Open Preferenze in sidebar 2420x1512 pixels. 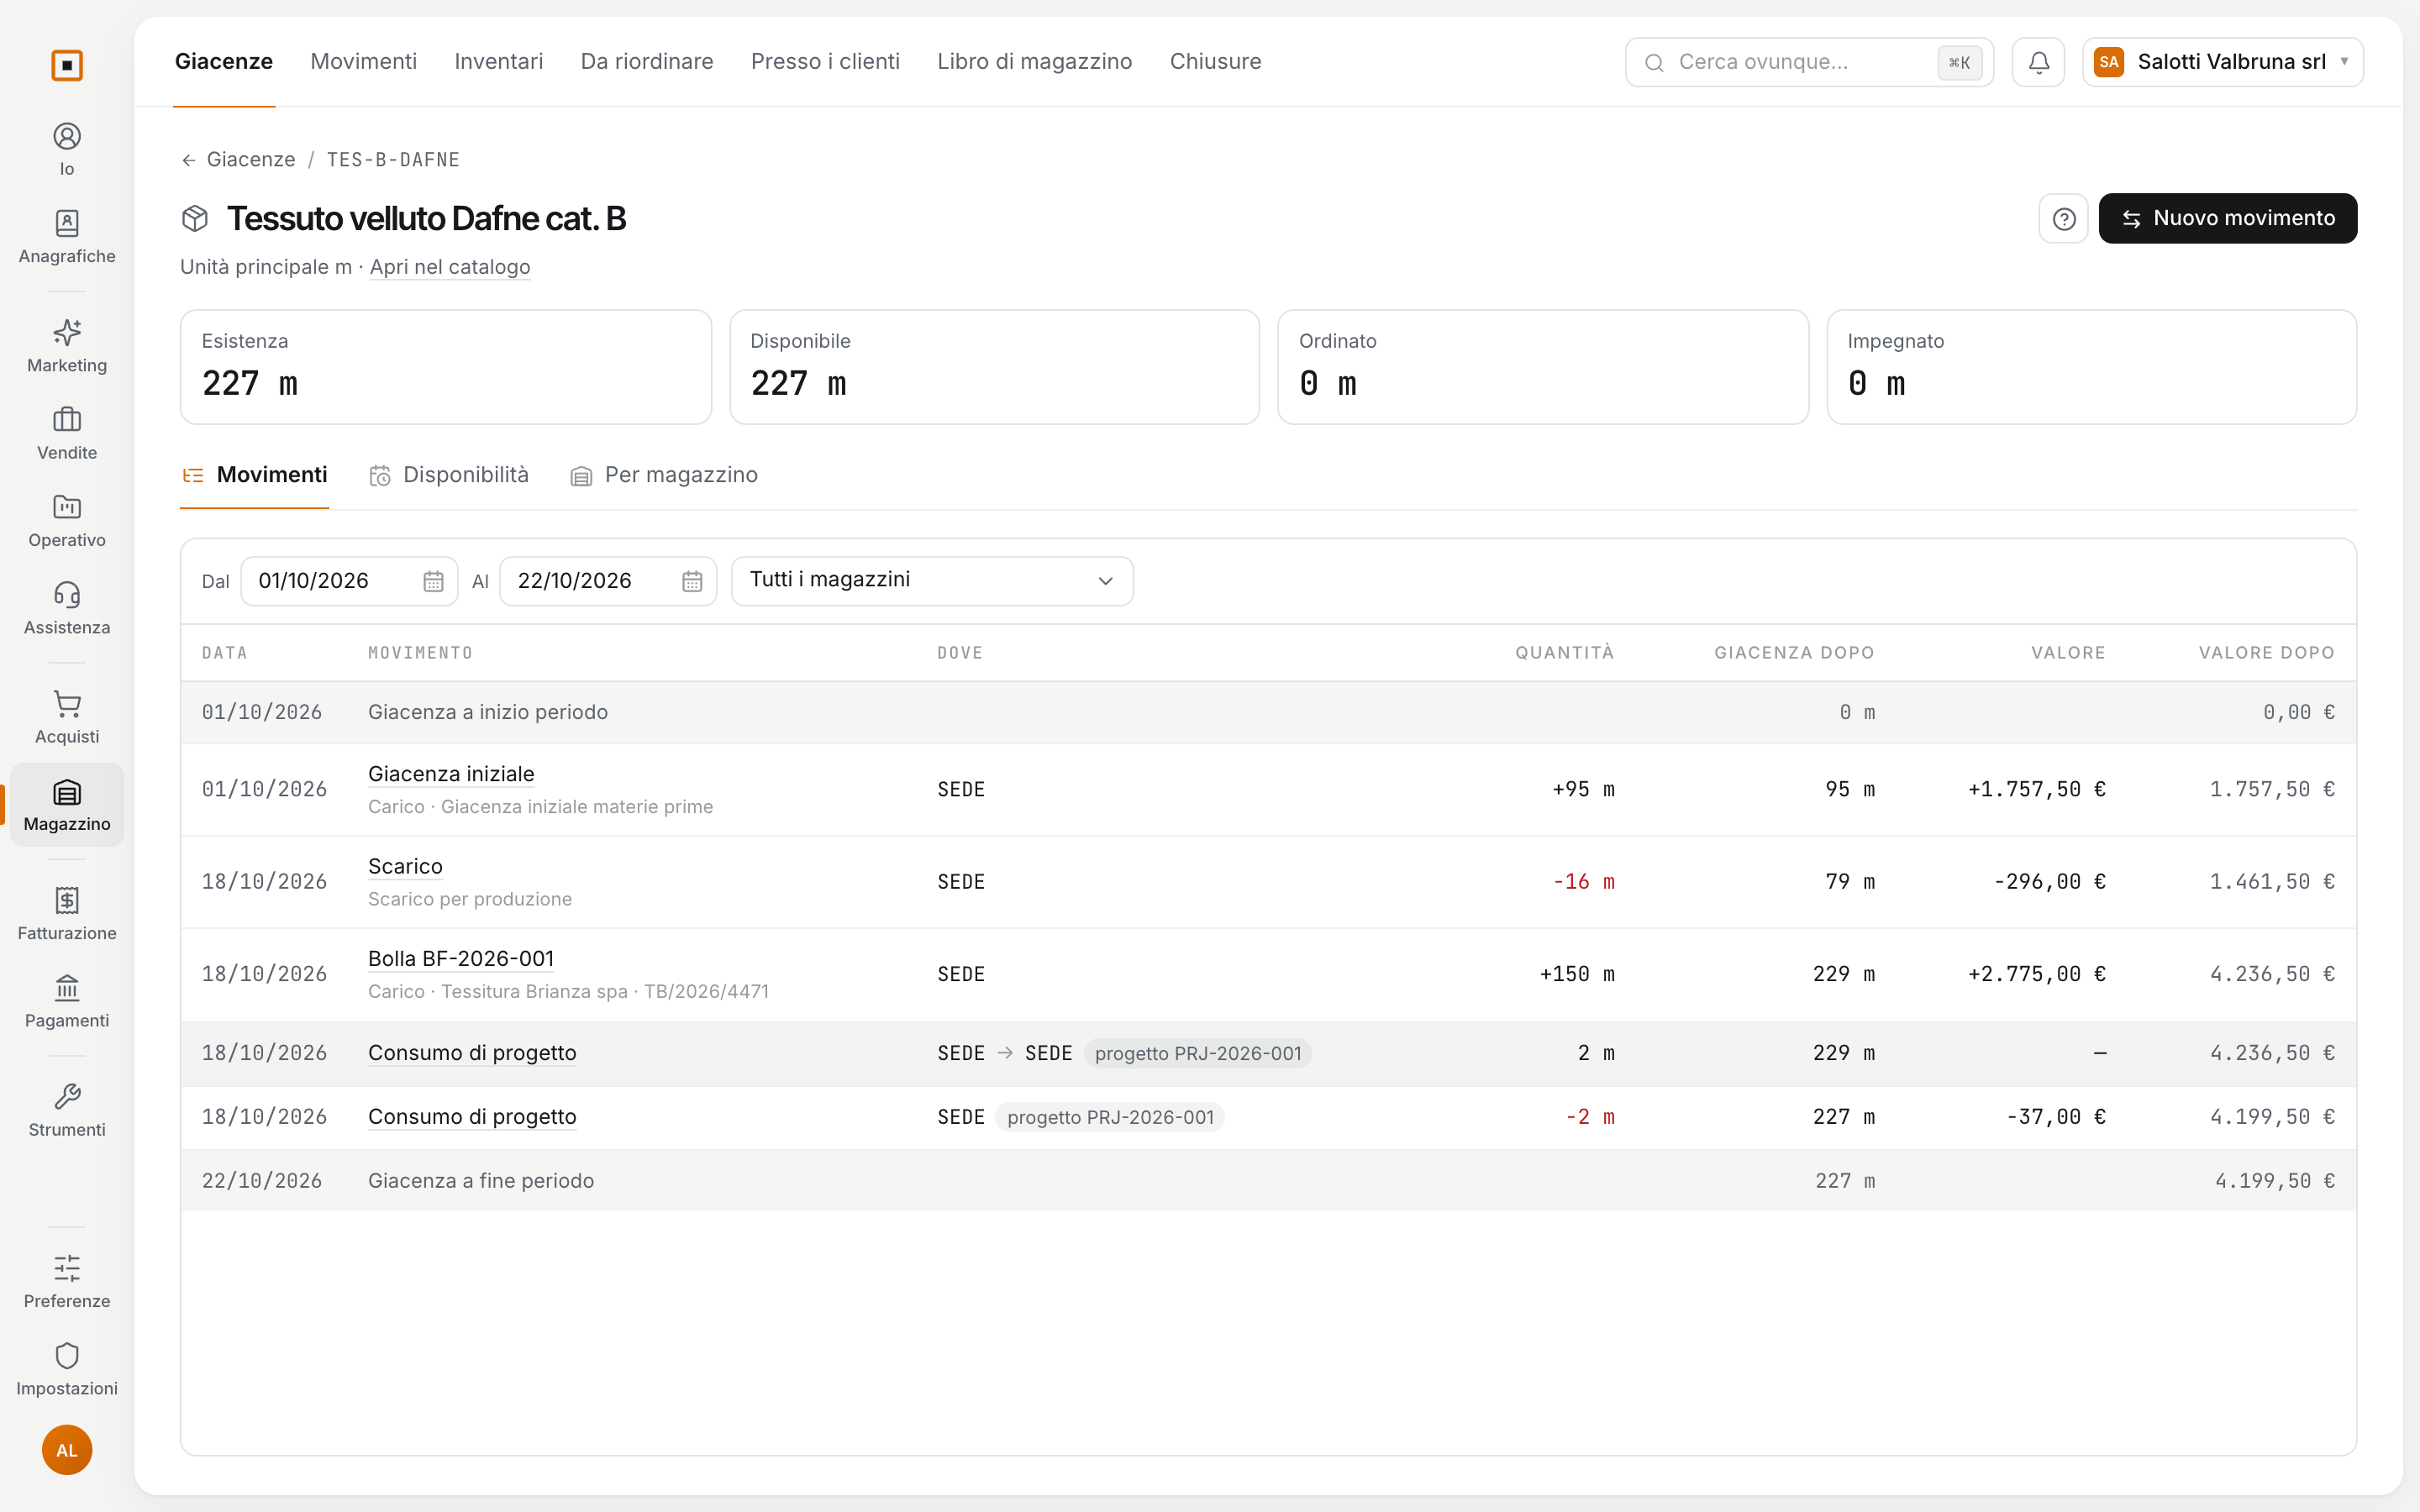(67, 1282)
